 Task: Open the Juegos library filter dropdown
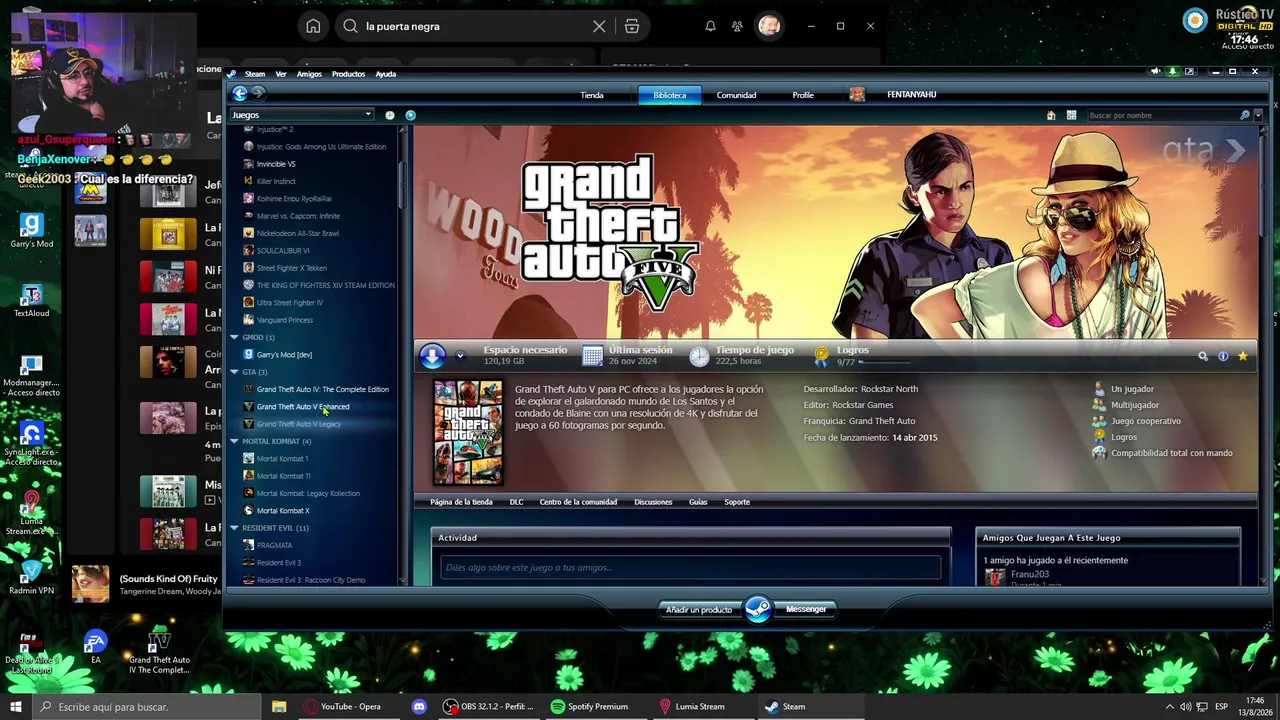[302, 115]
